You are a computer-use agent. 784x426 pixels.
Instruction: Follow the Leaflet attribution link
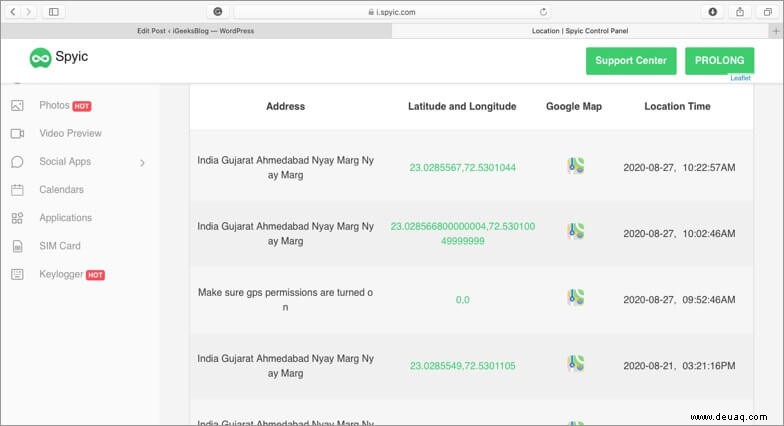point(740,78)
